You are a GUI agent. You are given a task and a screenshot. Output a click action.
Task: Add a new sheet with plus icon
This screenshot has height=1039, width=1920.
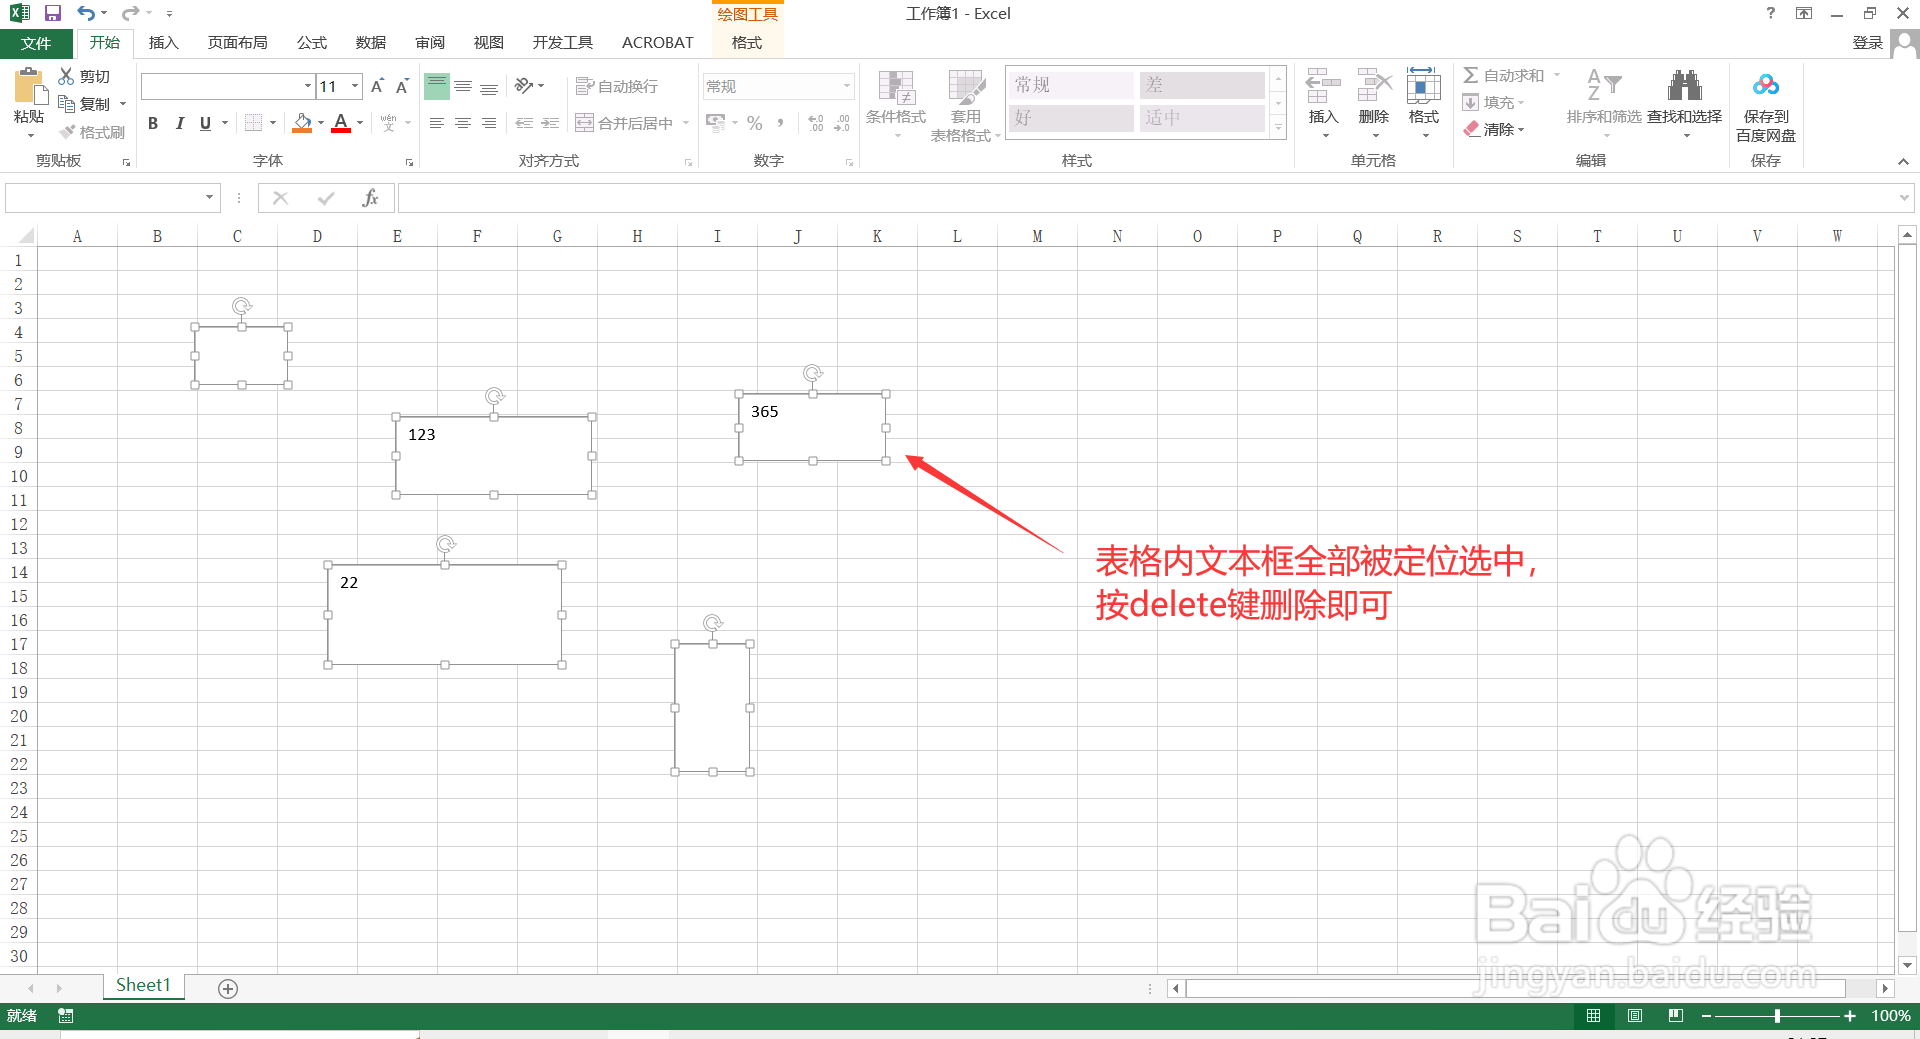coord(228,988)
